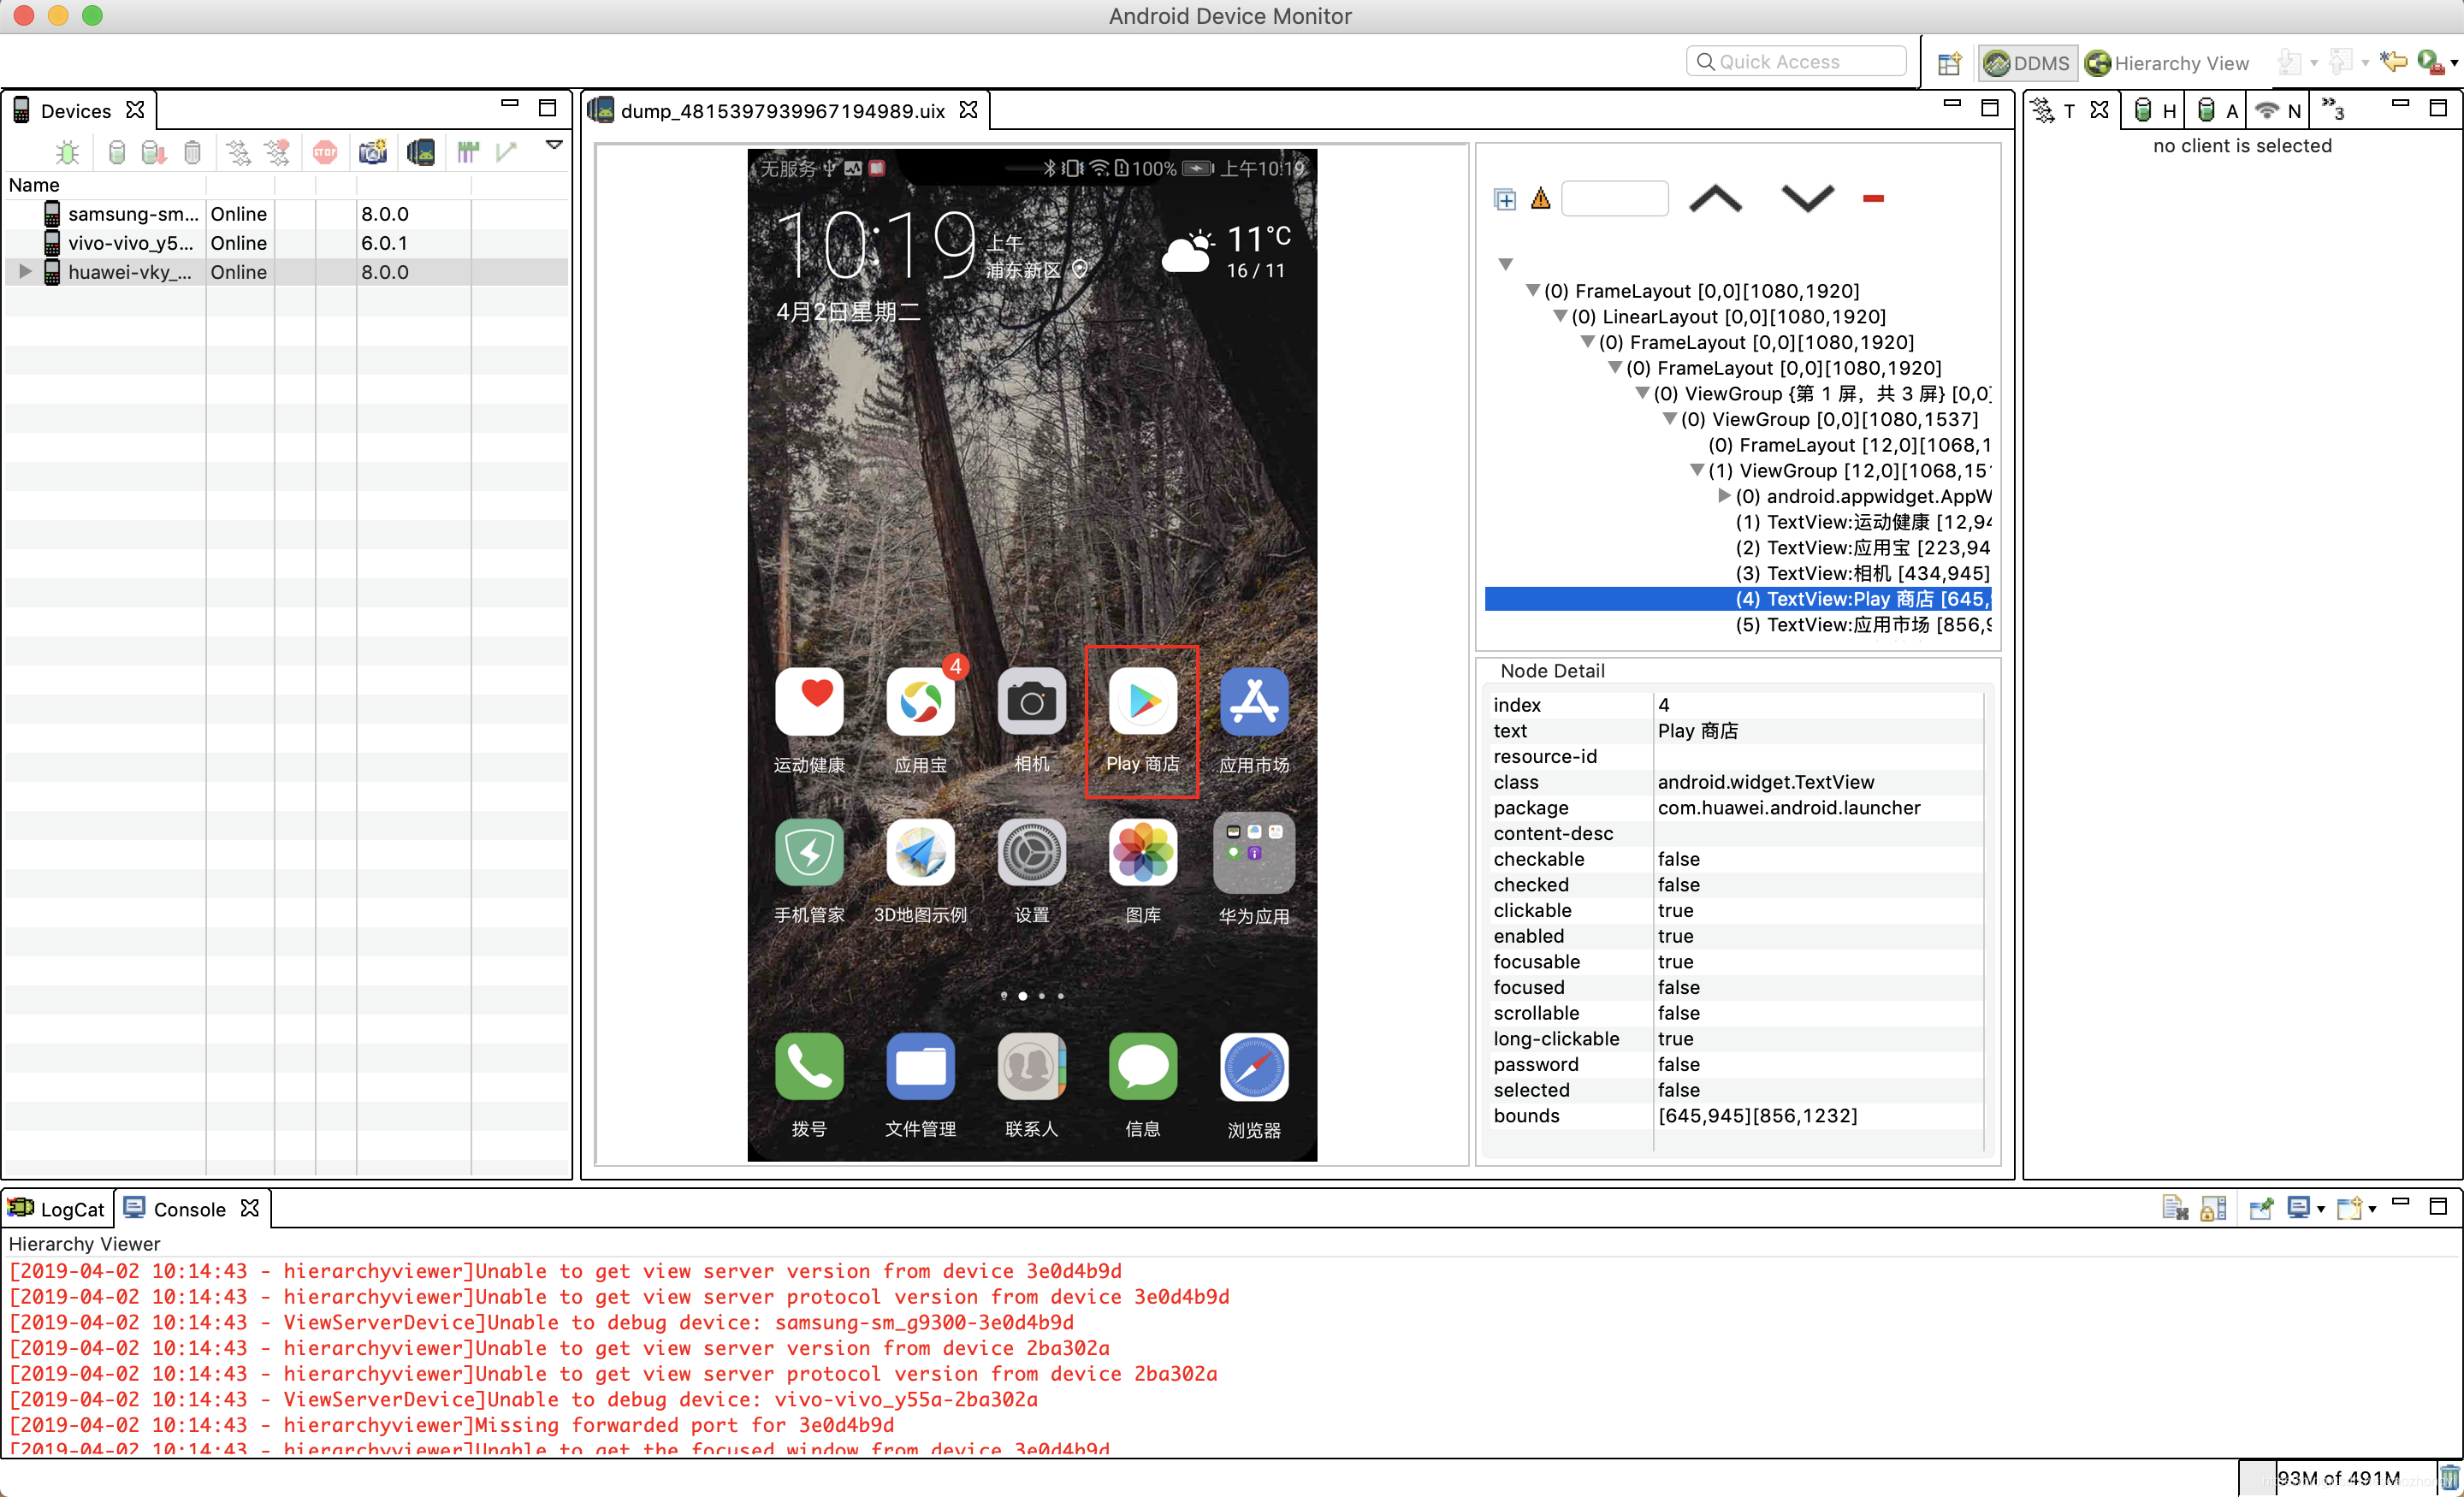
Task: Click the Screen Capture camera icon
Action: (373, 152)
